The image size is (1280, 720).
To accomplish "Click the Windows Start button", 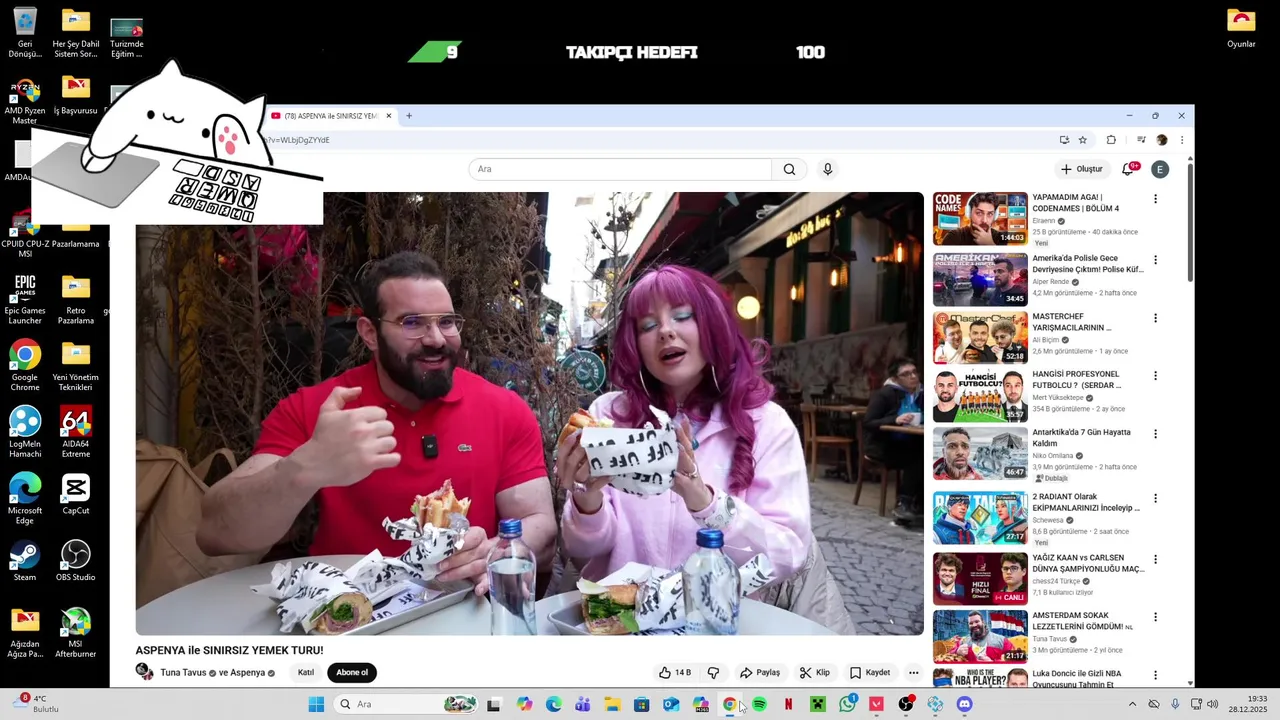I will [316, 705].
